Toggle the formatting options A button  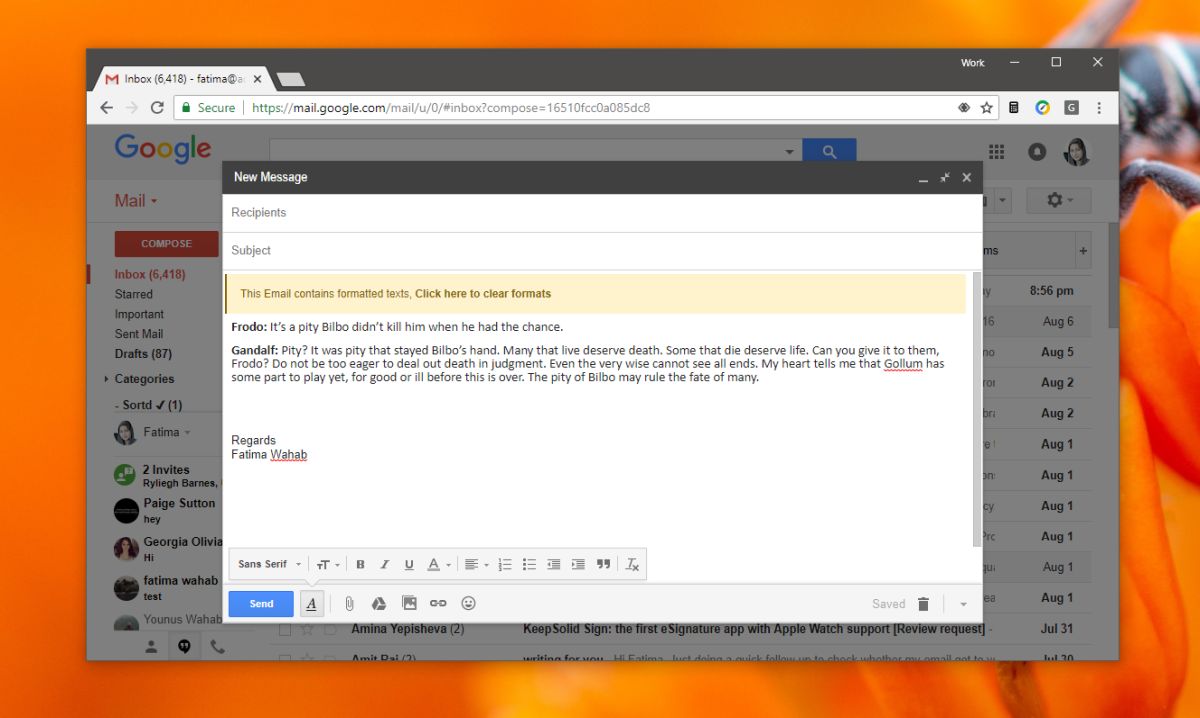(x=311, y=604)
